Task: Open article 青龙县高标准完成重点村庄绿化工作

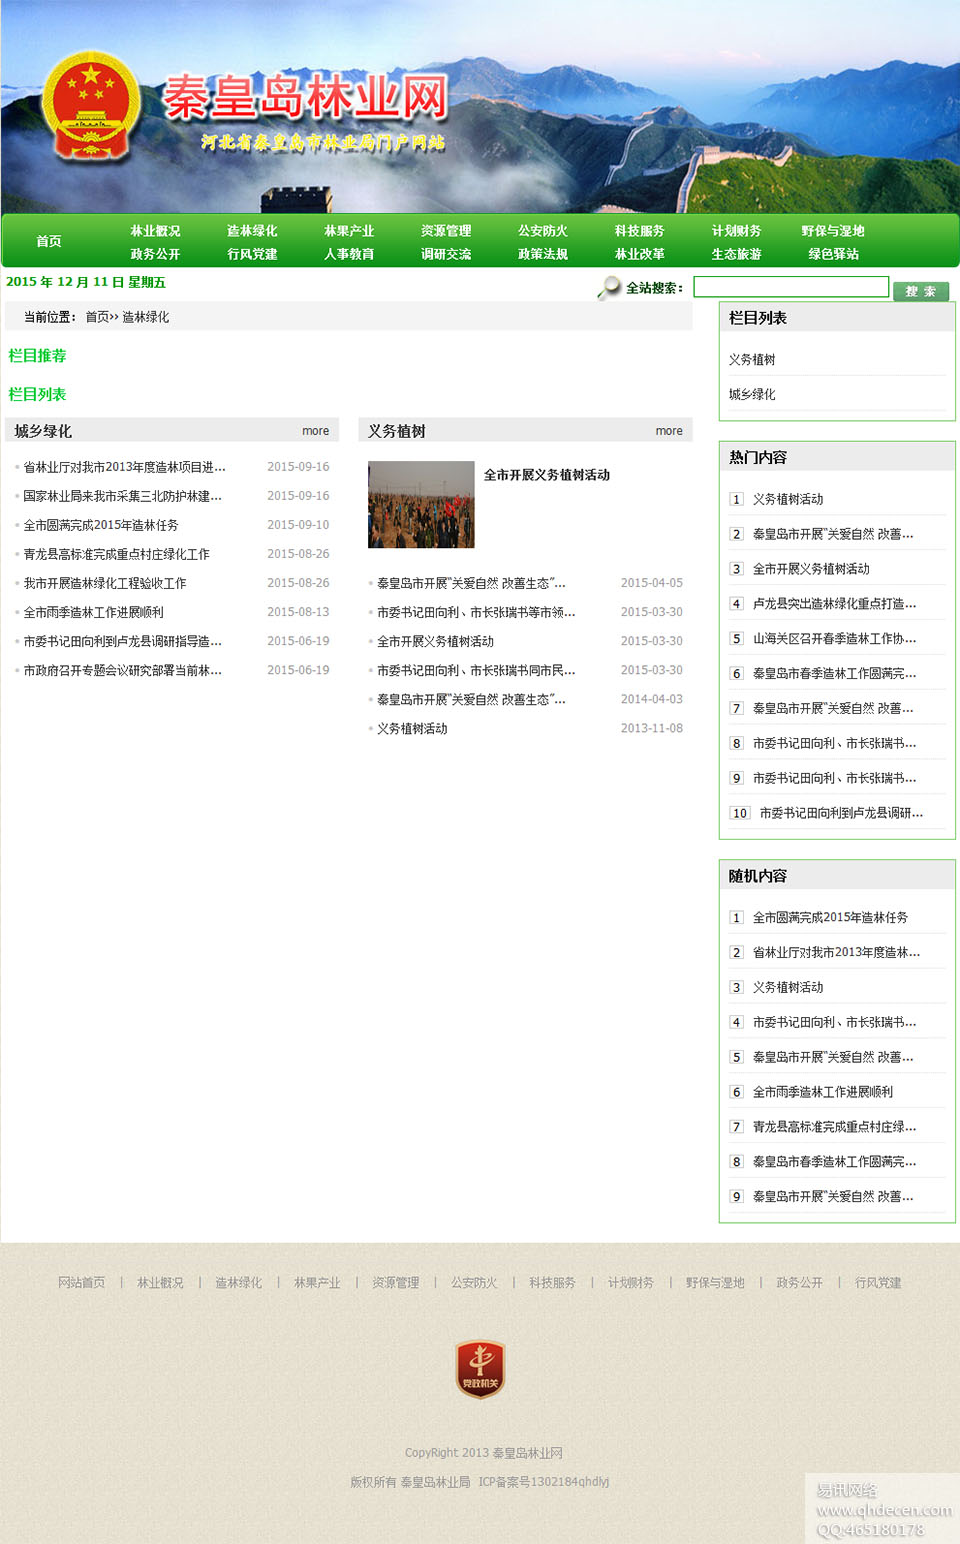Action: click(x=117, y=554)
